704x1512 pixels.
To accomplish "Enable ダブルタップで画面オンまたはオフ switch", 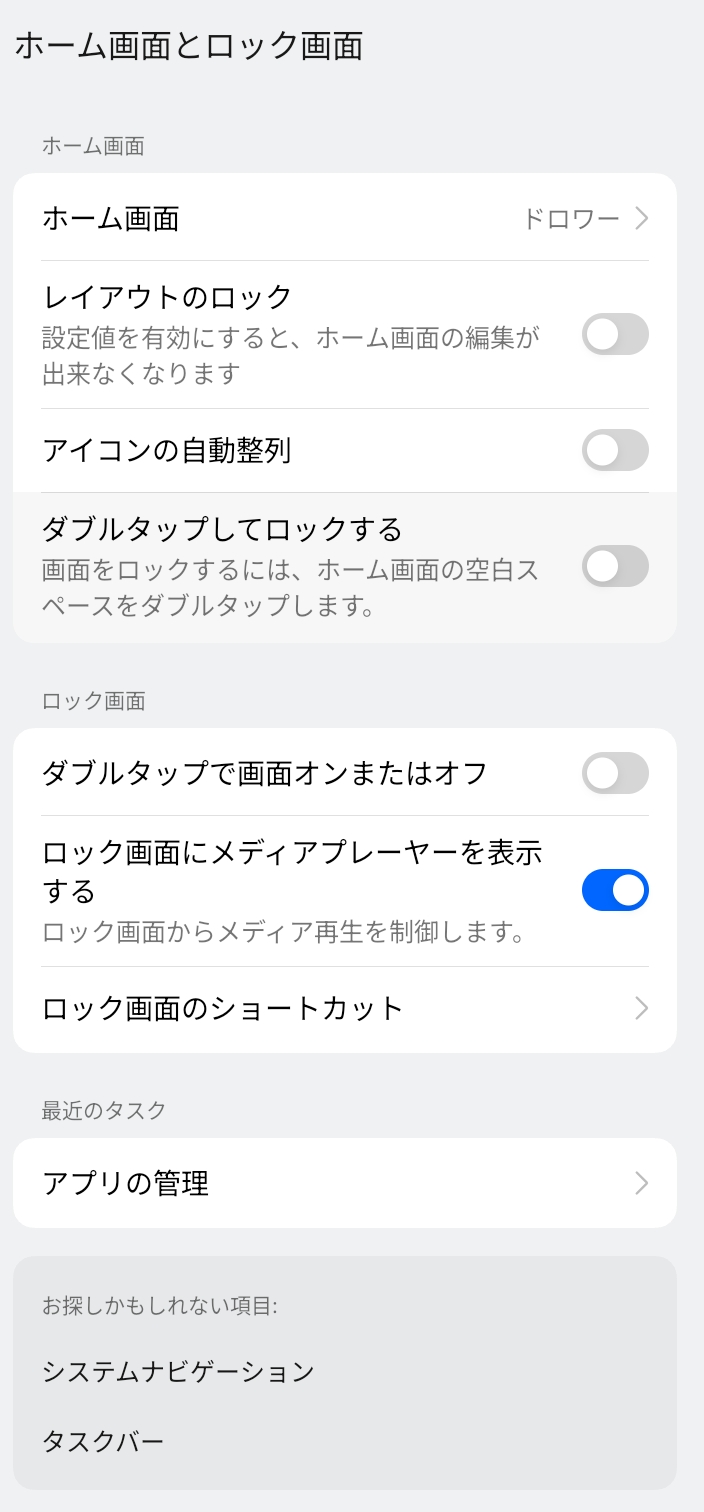I will [x=615, y=773].
